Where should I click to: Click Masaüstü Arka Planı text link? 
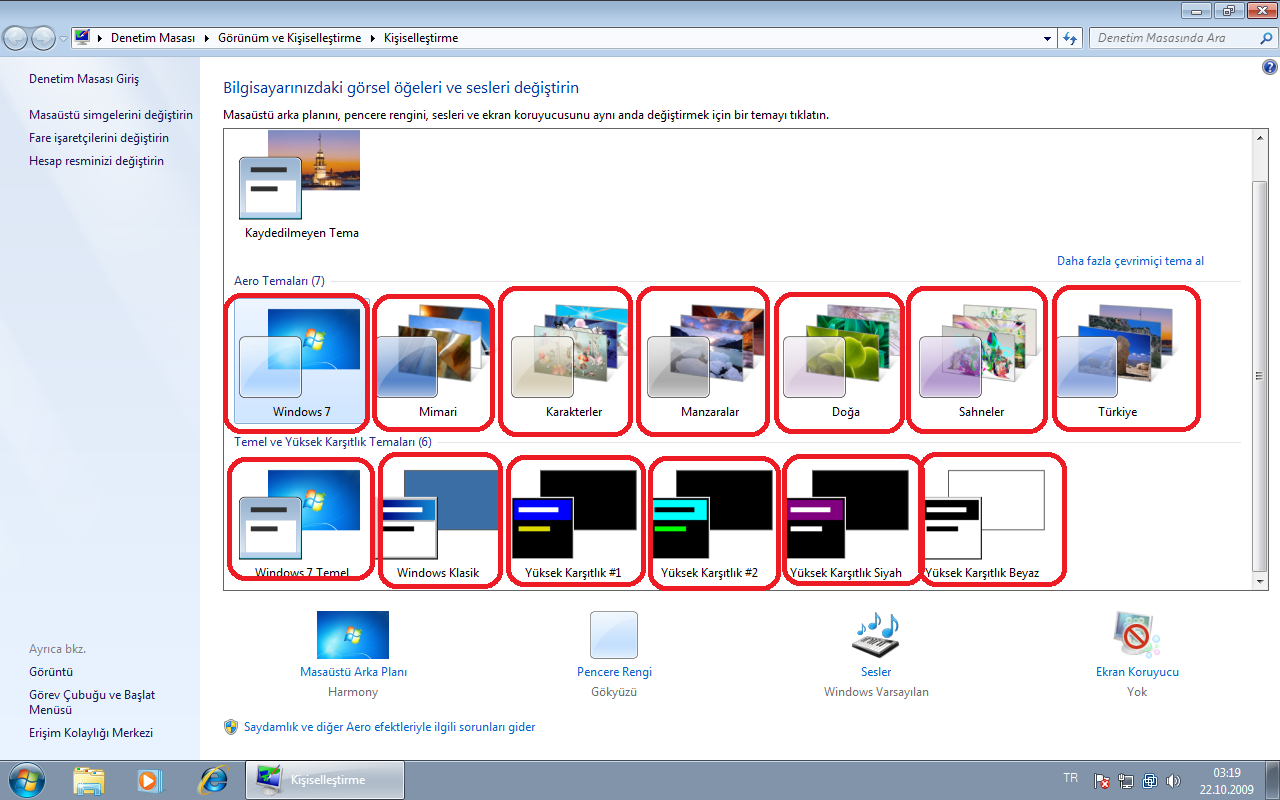353,672
